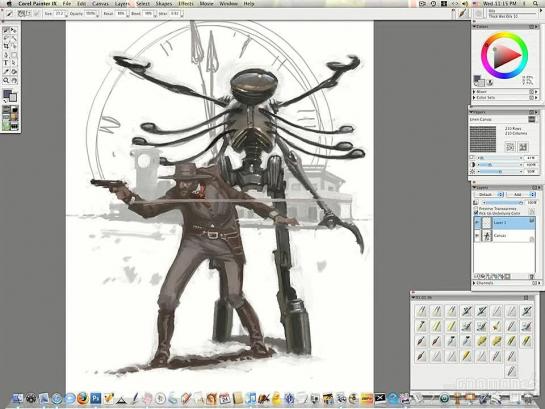Screen dimensions: 545x409
Task: Hide the Canvas layer eye icon
Action: pyautogui.click(x=477, y=236)
